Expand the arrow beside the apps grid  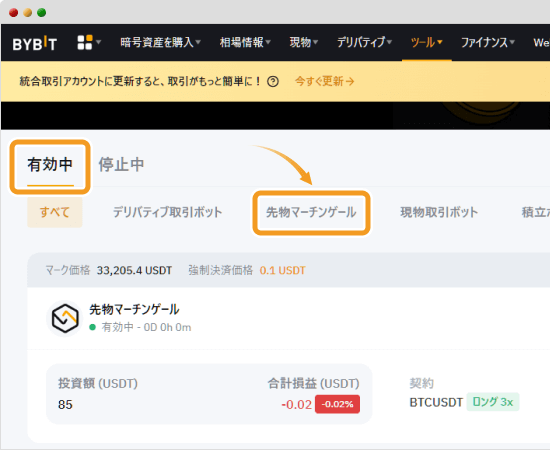point(99,42)
